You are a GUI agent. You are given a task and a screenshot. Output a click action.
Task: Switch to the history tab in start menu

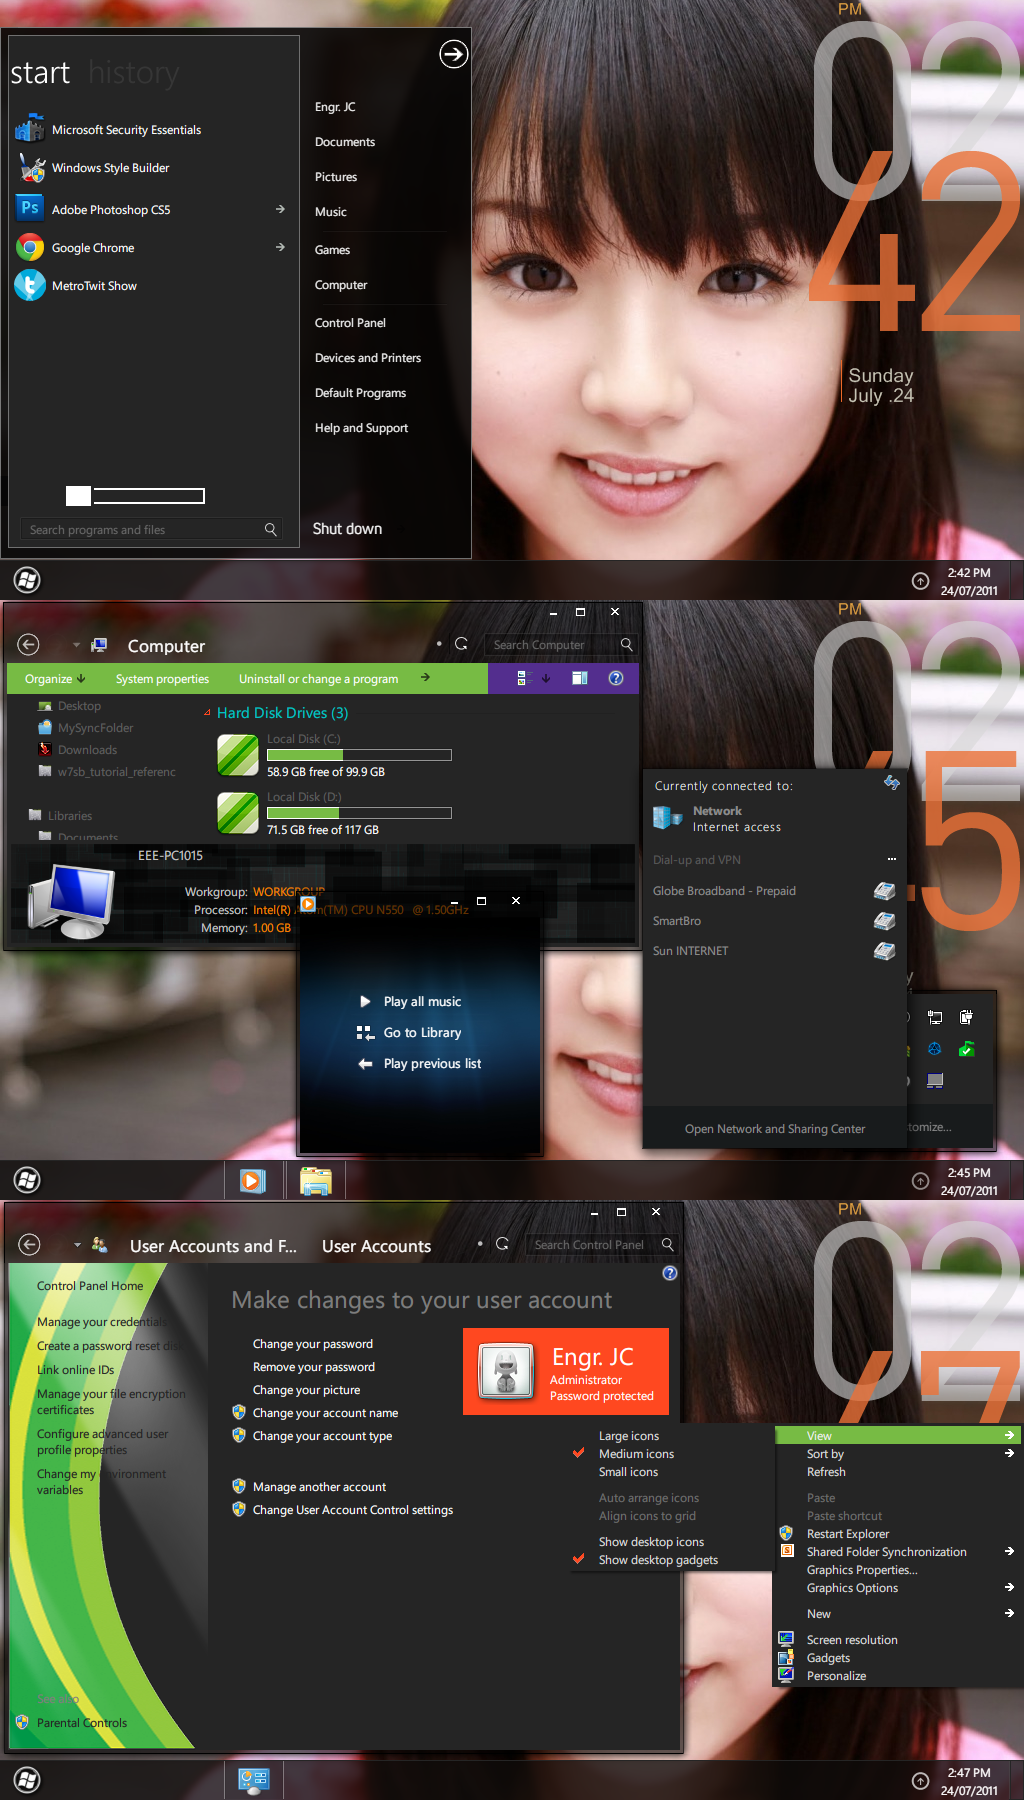click(x=134, y=73)
